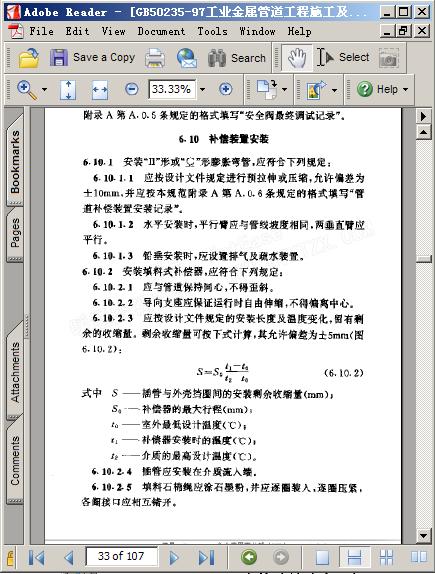Viewport: 435px width, 574px height.
Task: Go to the next page
Action: pos(174,558)
